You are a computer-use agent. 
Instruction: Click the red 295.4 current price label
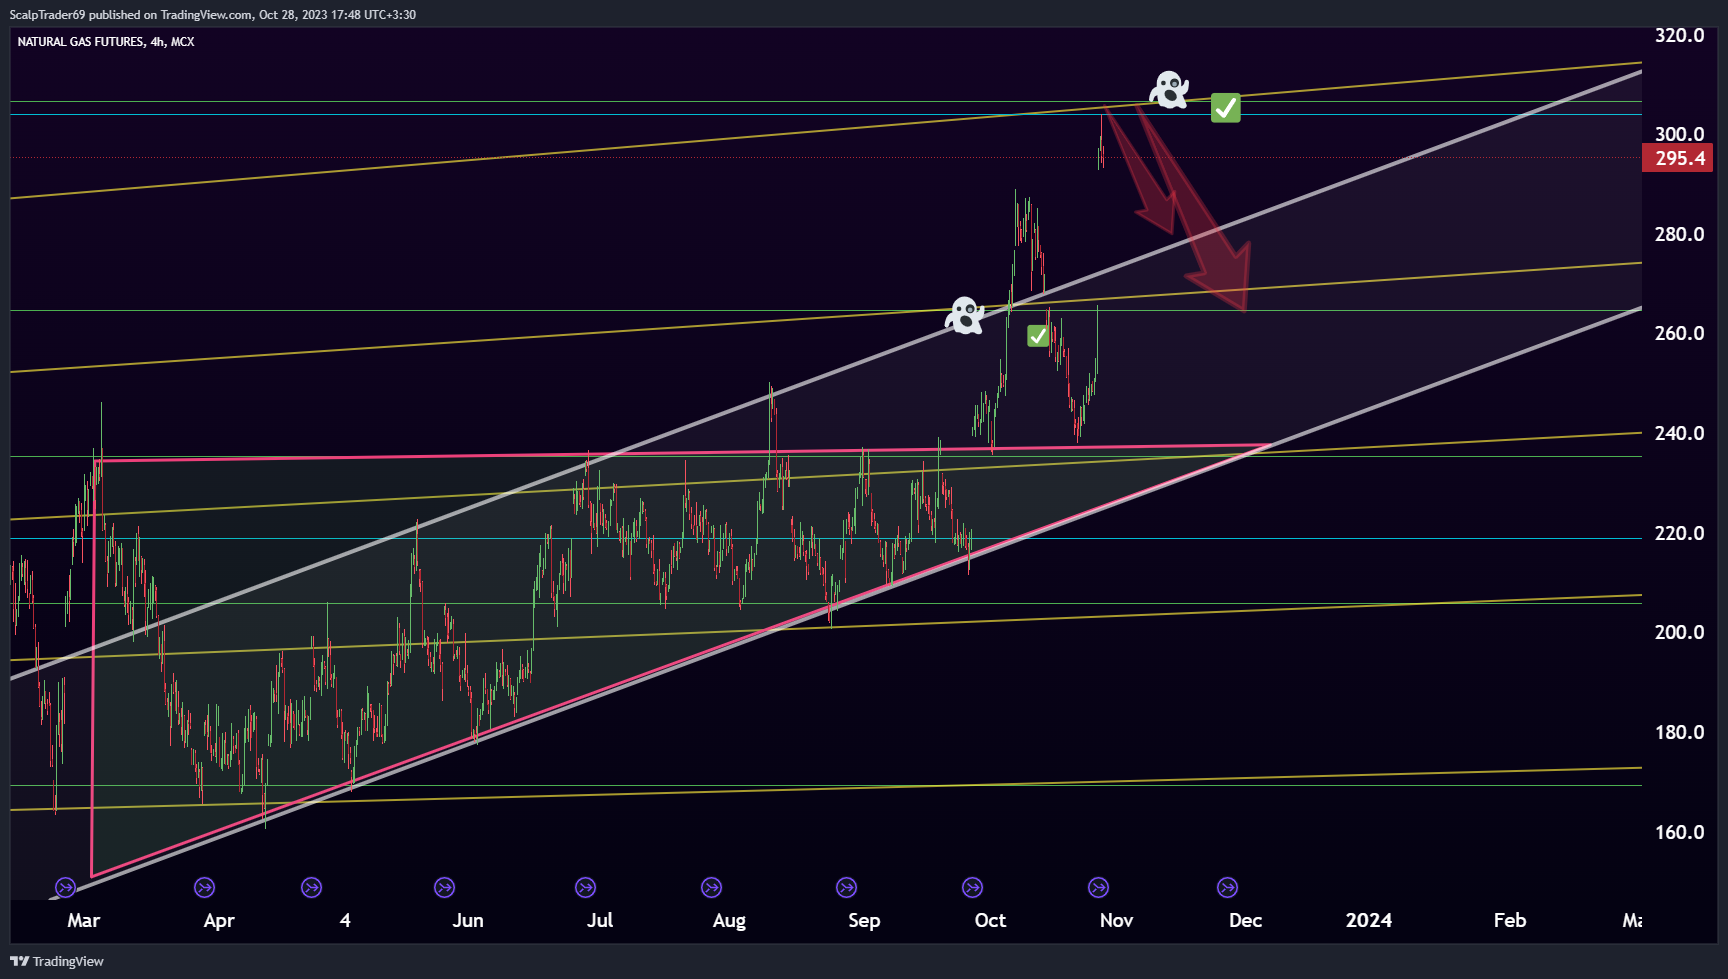pos(1677,158)
